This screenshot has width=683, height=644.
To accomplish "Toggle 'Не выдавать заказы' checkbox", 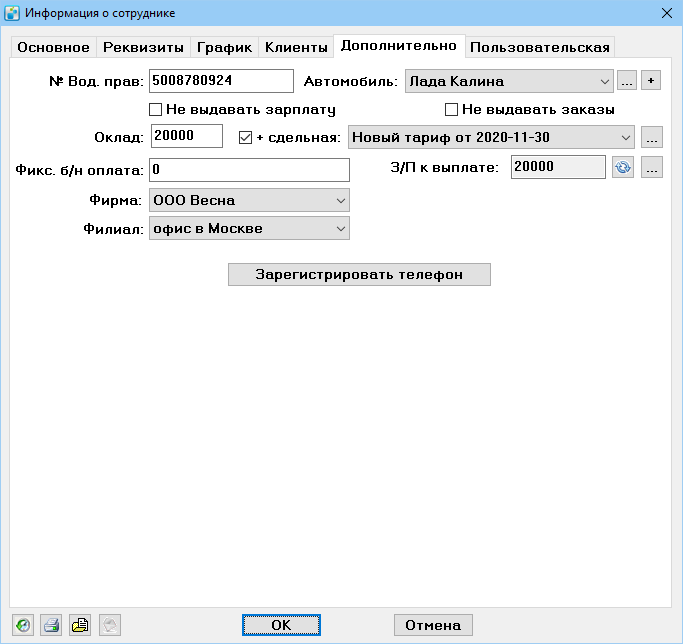I will (x=451, y=109).
